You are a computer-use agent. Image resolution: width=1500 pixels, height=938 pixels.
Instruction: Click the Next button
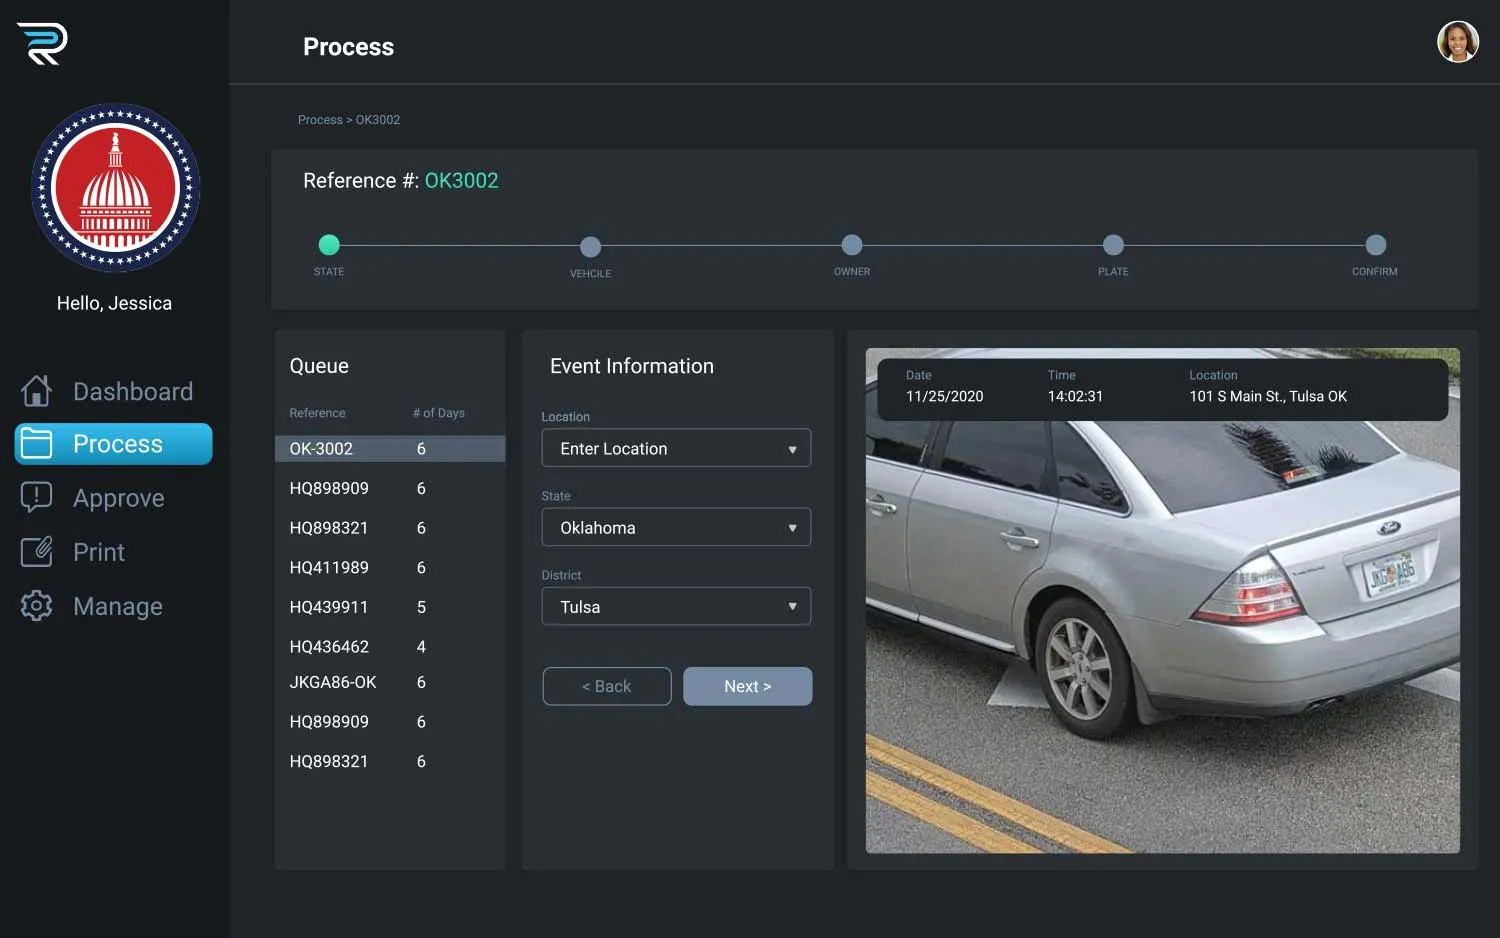coord(748,686)
